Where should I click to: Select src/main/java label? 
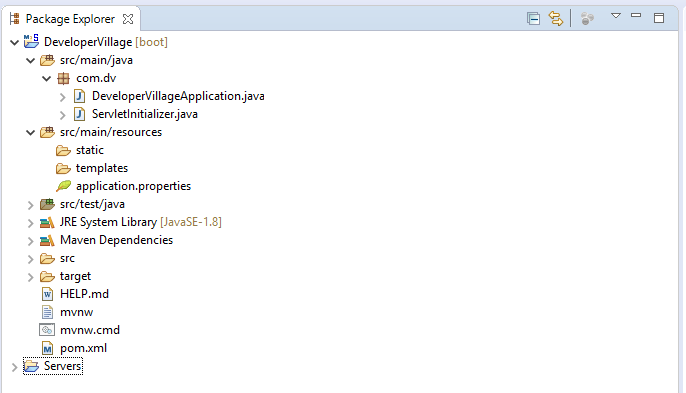(96, 60)
